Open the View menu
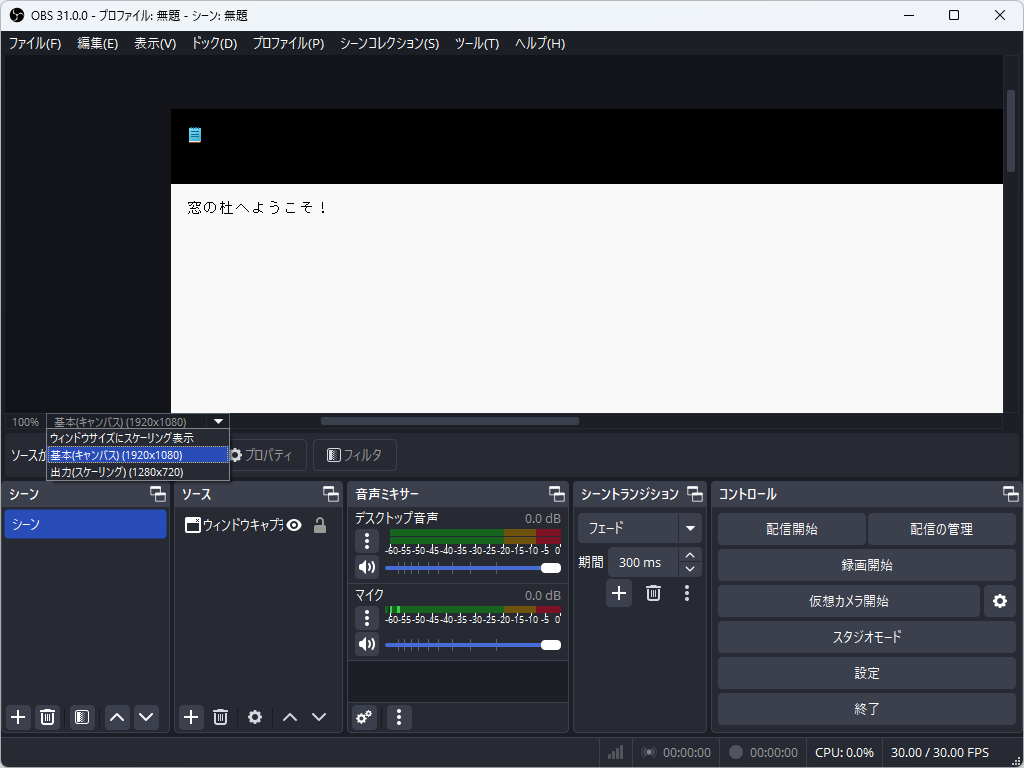 (x=155, y=44)
